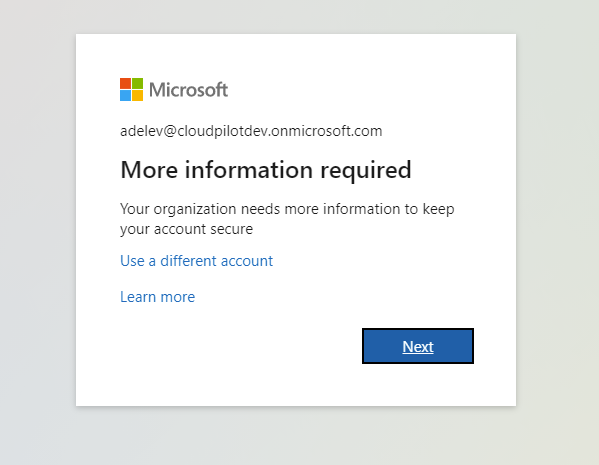599x465 pixels.
Task: Click the green square in Microsoft logo
Action: [x=138, y=84]
